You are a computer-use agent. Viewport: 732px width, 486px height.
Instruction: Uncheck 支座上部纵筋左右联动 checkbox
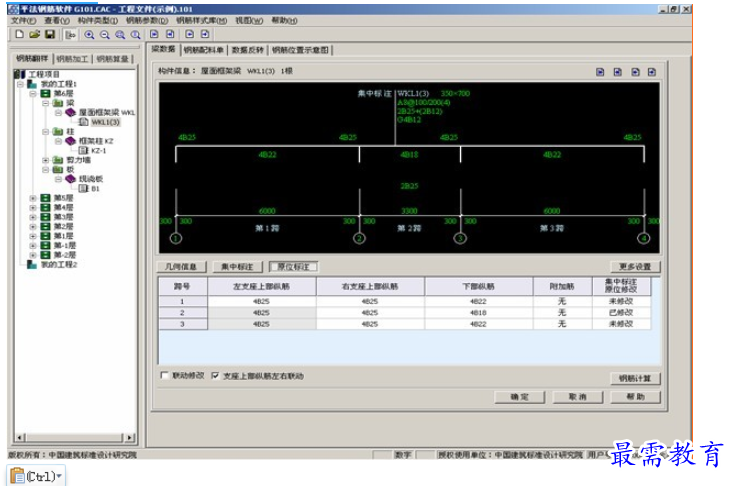[x=215, y=375]
